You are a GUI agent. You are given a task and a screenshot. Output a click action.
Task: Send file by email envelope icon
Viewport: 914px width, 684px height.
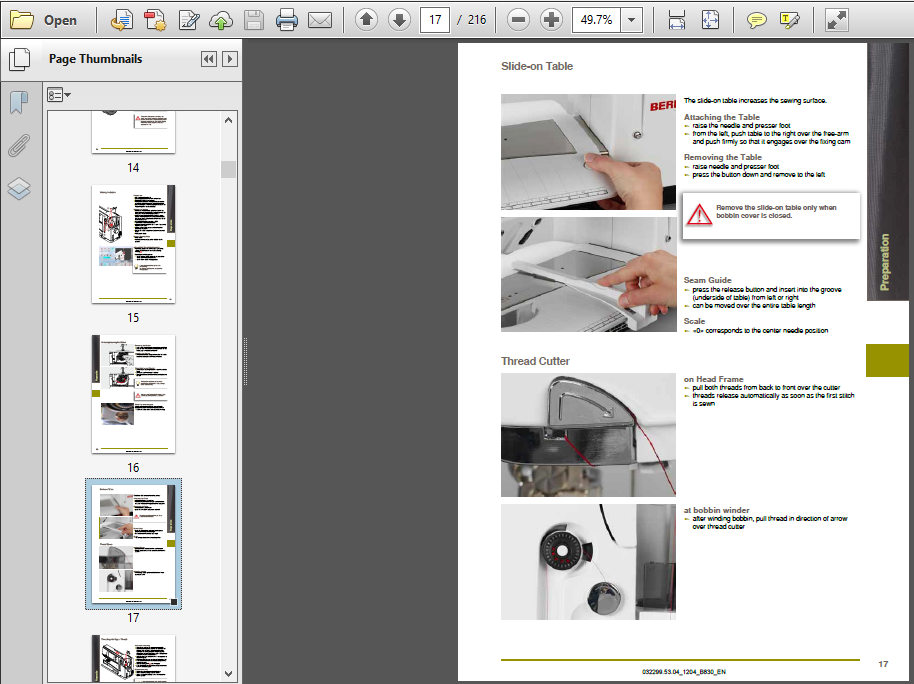320,20
